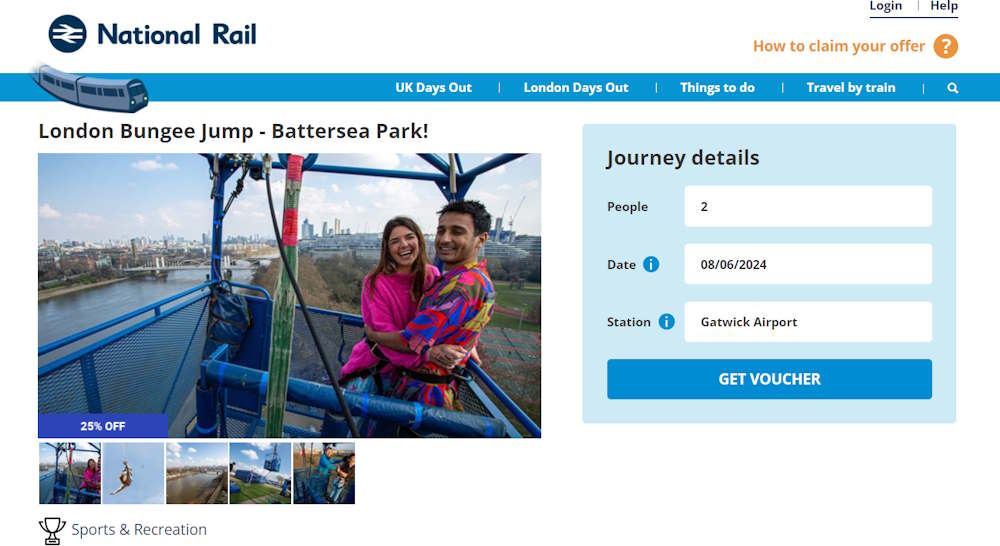Viewport: 1000px width, 546px height.
Task: Open search with the magnifier icon
Action: coord(953,88)
